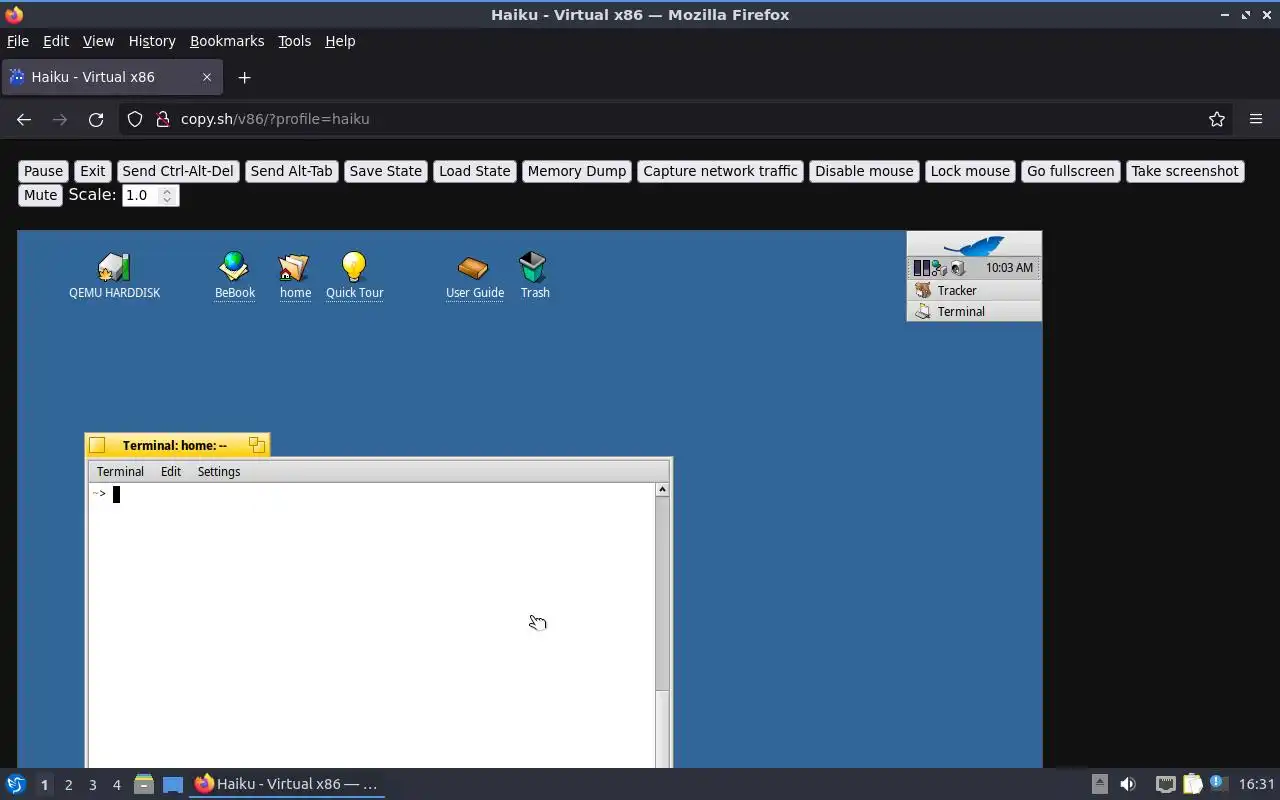
Task: Click the Take screenshot button
Action: (1185, 171)
